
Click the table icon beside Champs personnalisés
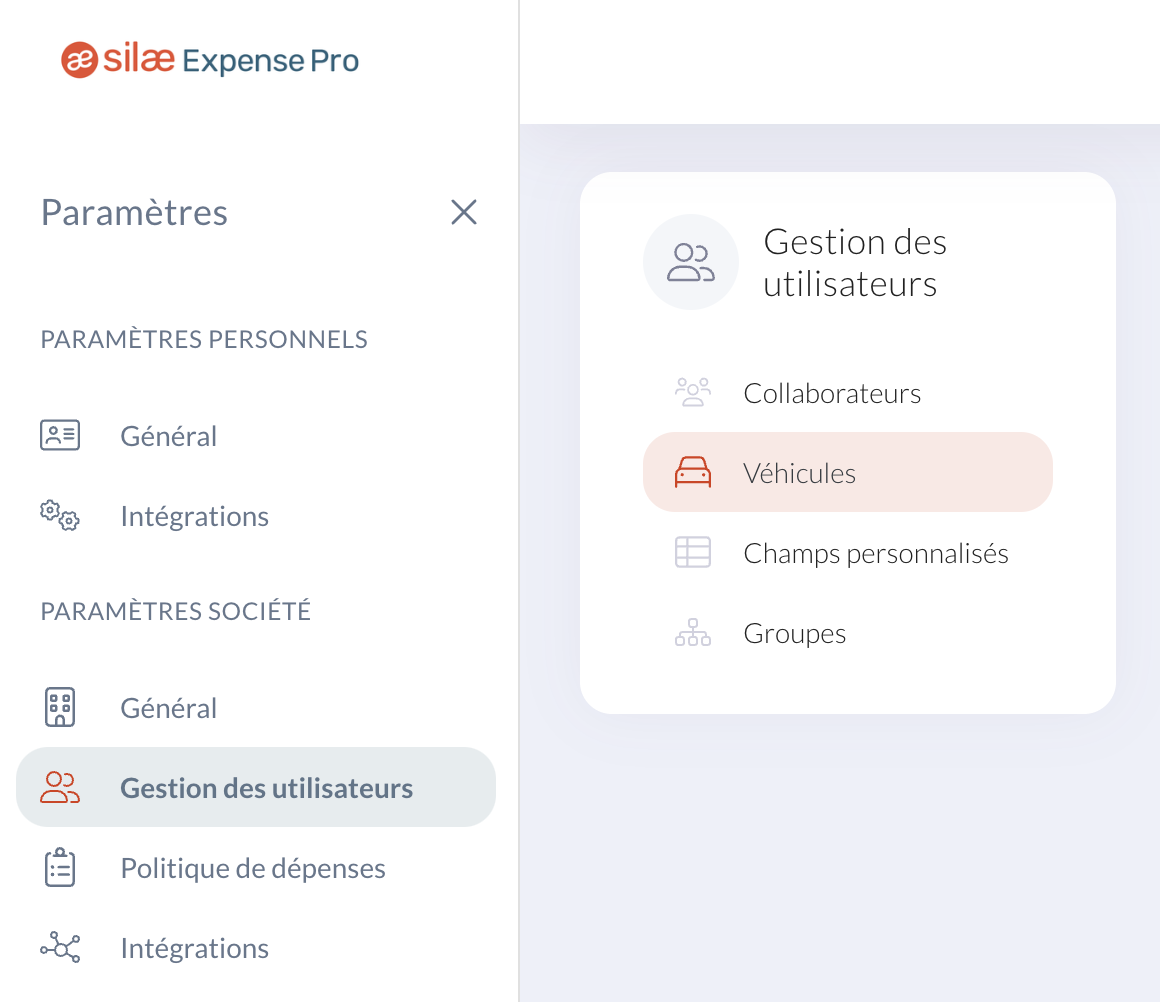(x=693, y=552)
